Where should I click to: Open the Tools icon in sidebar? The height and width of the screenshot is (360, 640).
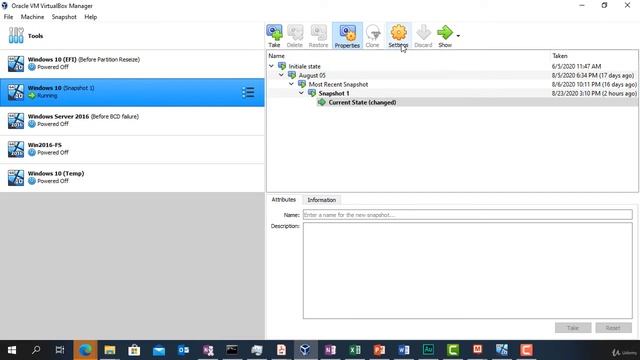pyautogui.click(x=16, y=36)
